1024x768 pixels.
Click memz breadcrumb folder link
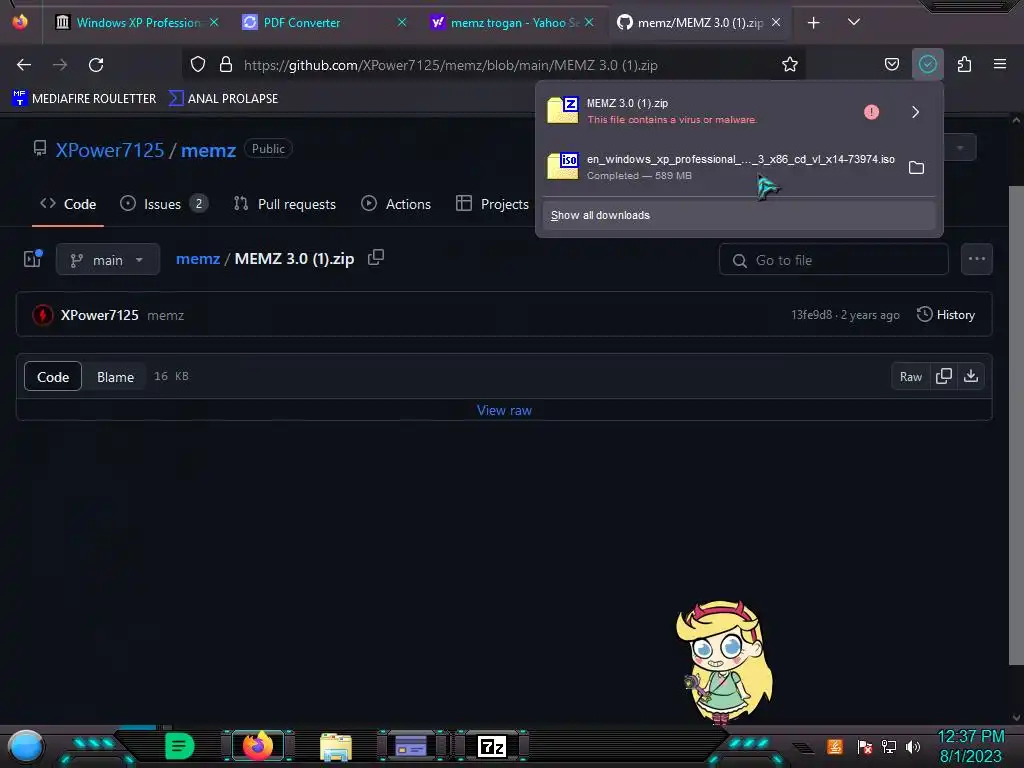[x=198, y=259]
